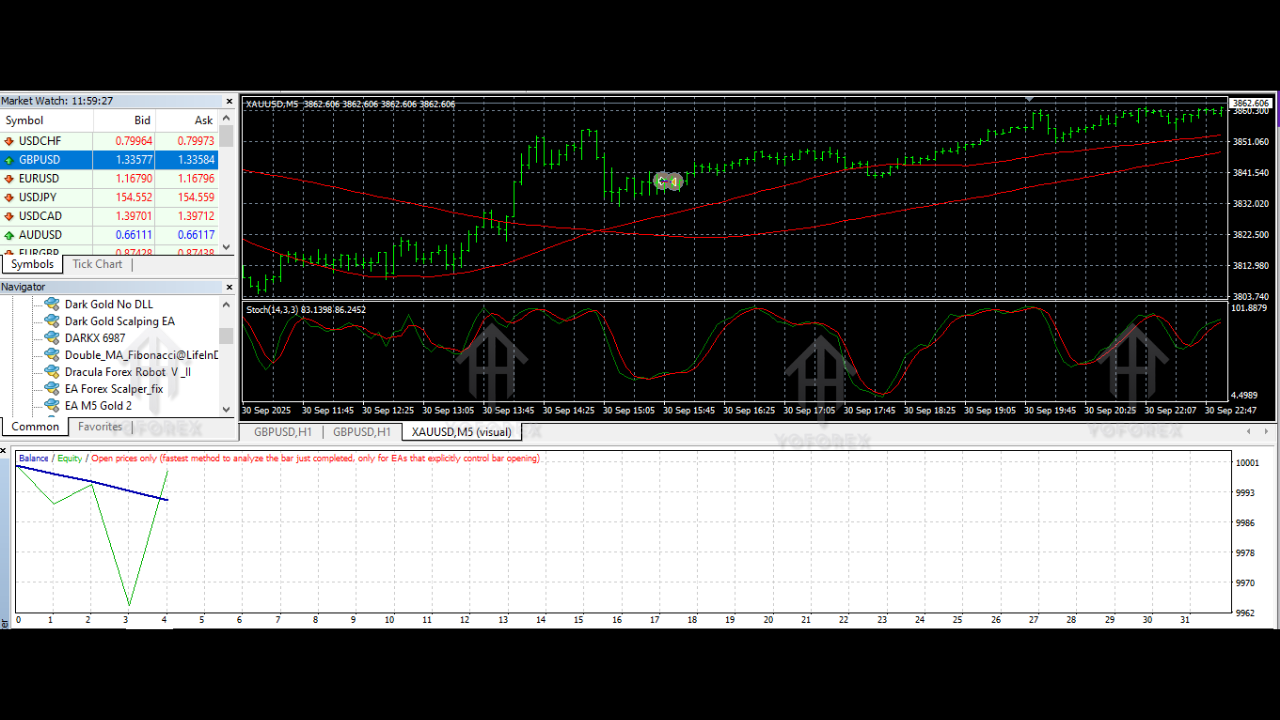Screen dimensions: 1280x720
Task: Open the Favorites tab in Navigator
Action: 100,427
